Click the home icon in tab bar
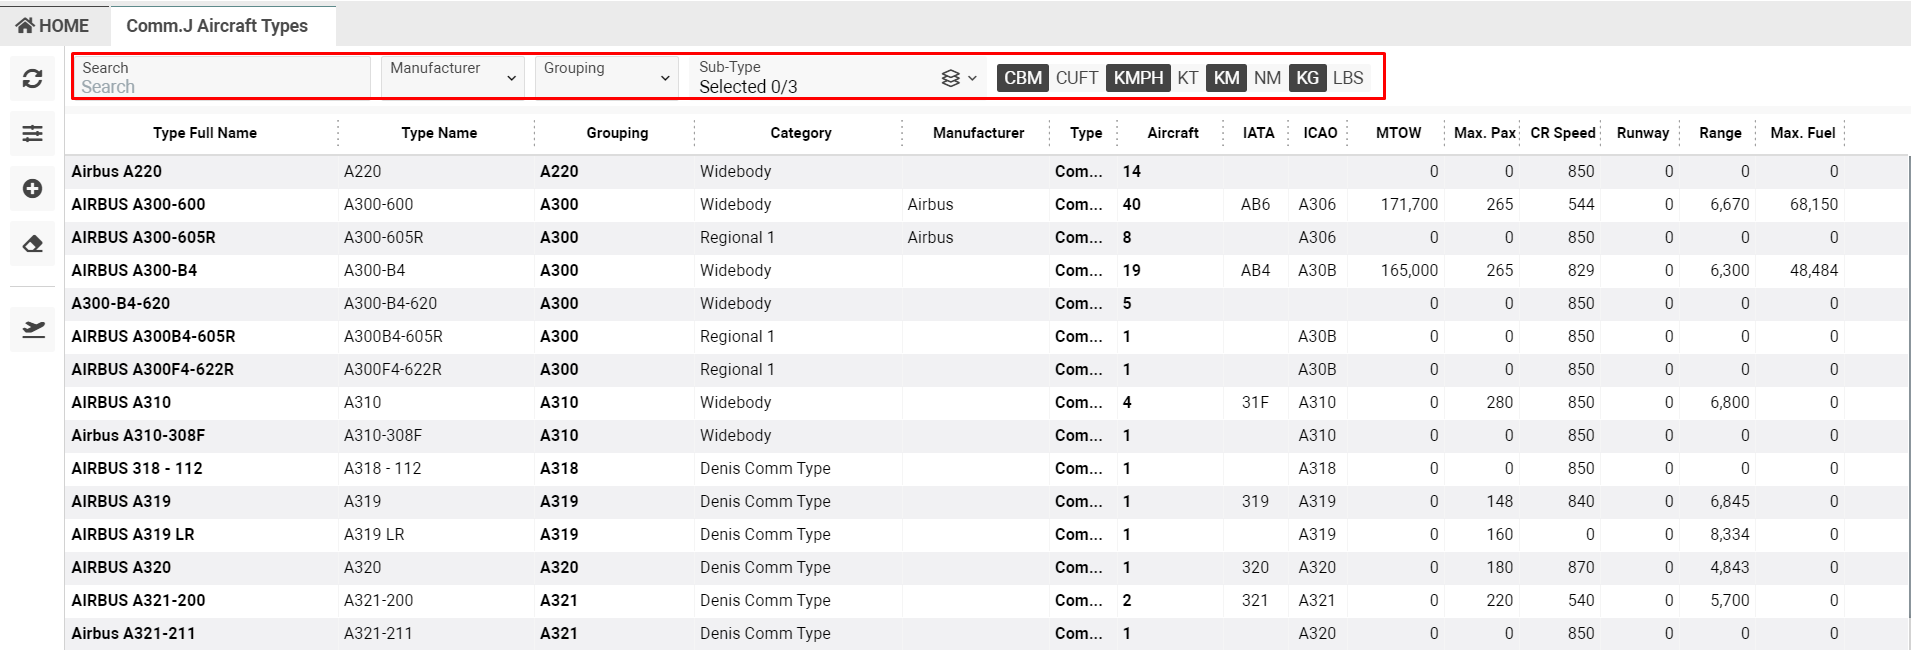This screenshot has width=1911, height=650. pyautogui.click(x=25, y=26)
